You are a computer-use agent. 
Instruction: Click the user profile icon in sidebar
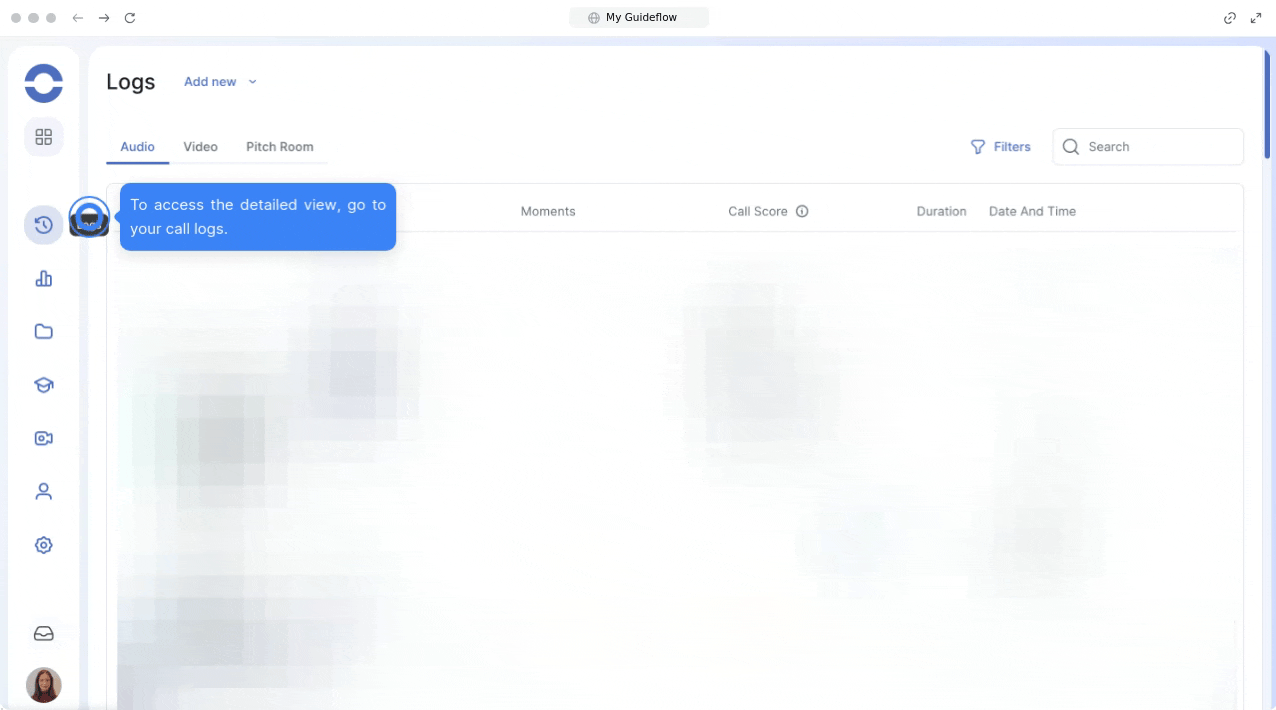[x=44, y=492]
